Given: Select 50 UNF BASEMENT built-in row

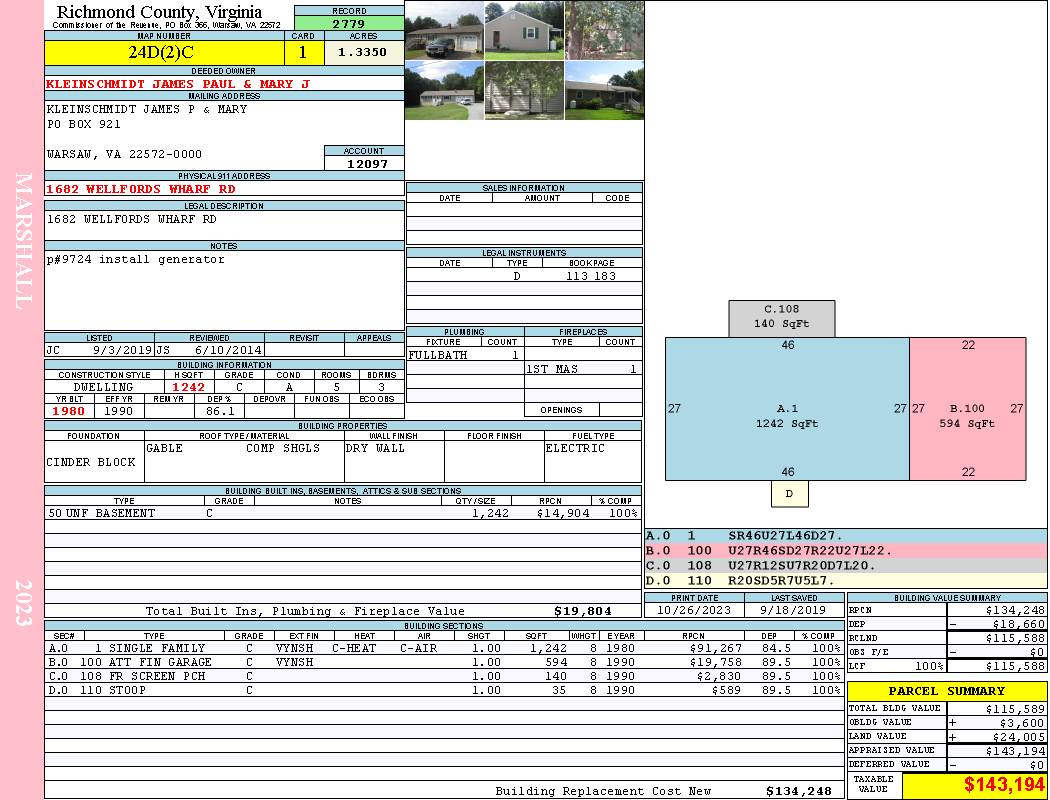Looking at the screenshot, I should (x=343, y=513).
